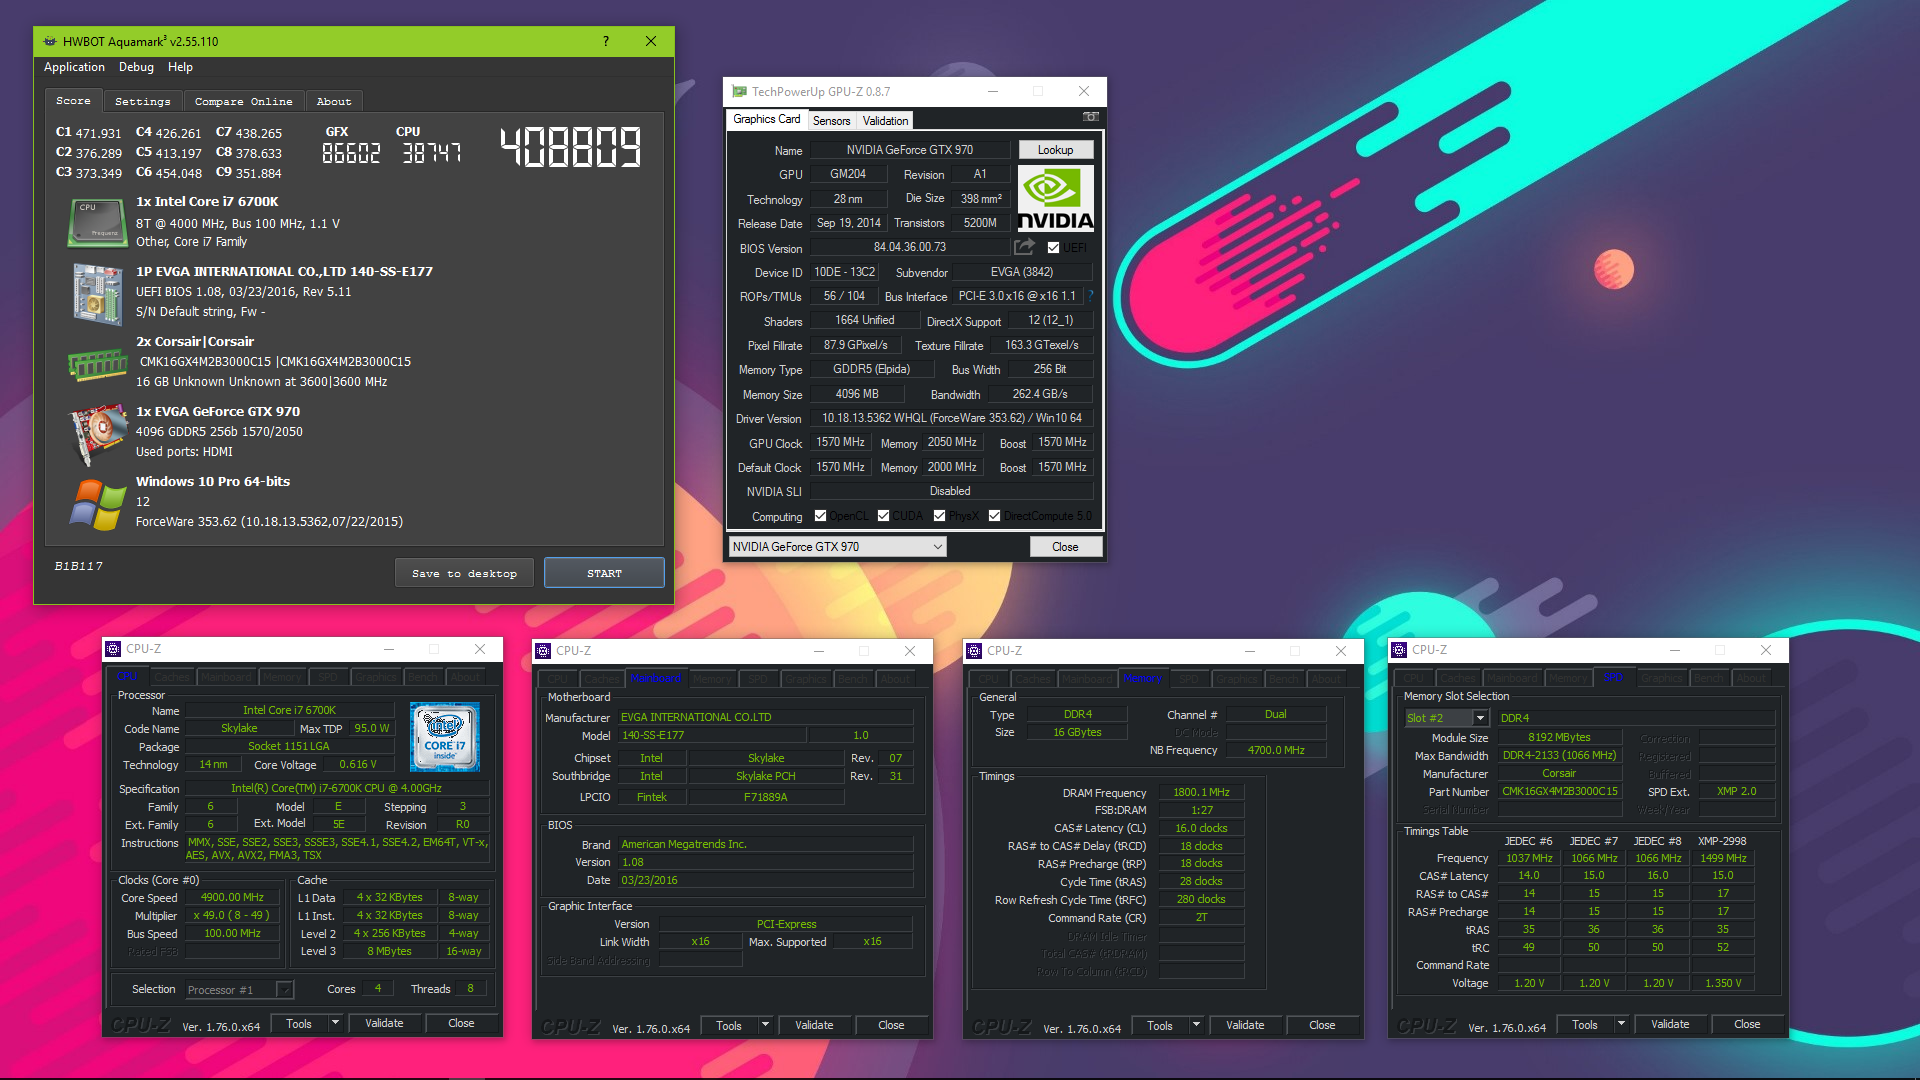Expand the Tools arrow in the CPU-Z SPD window

[x=1621, y=1024]
